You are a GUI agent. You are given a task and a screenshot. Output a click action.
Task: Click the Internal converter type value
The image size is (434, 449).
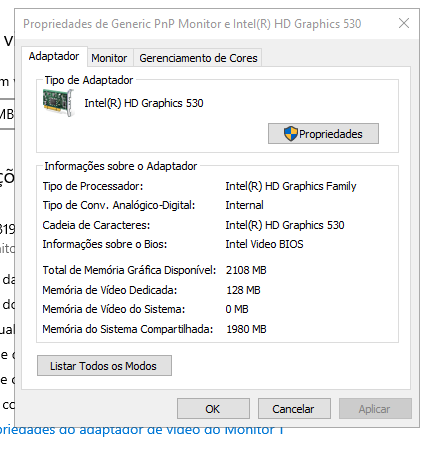click(244, 205)
